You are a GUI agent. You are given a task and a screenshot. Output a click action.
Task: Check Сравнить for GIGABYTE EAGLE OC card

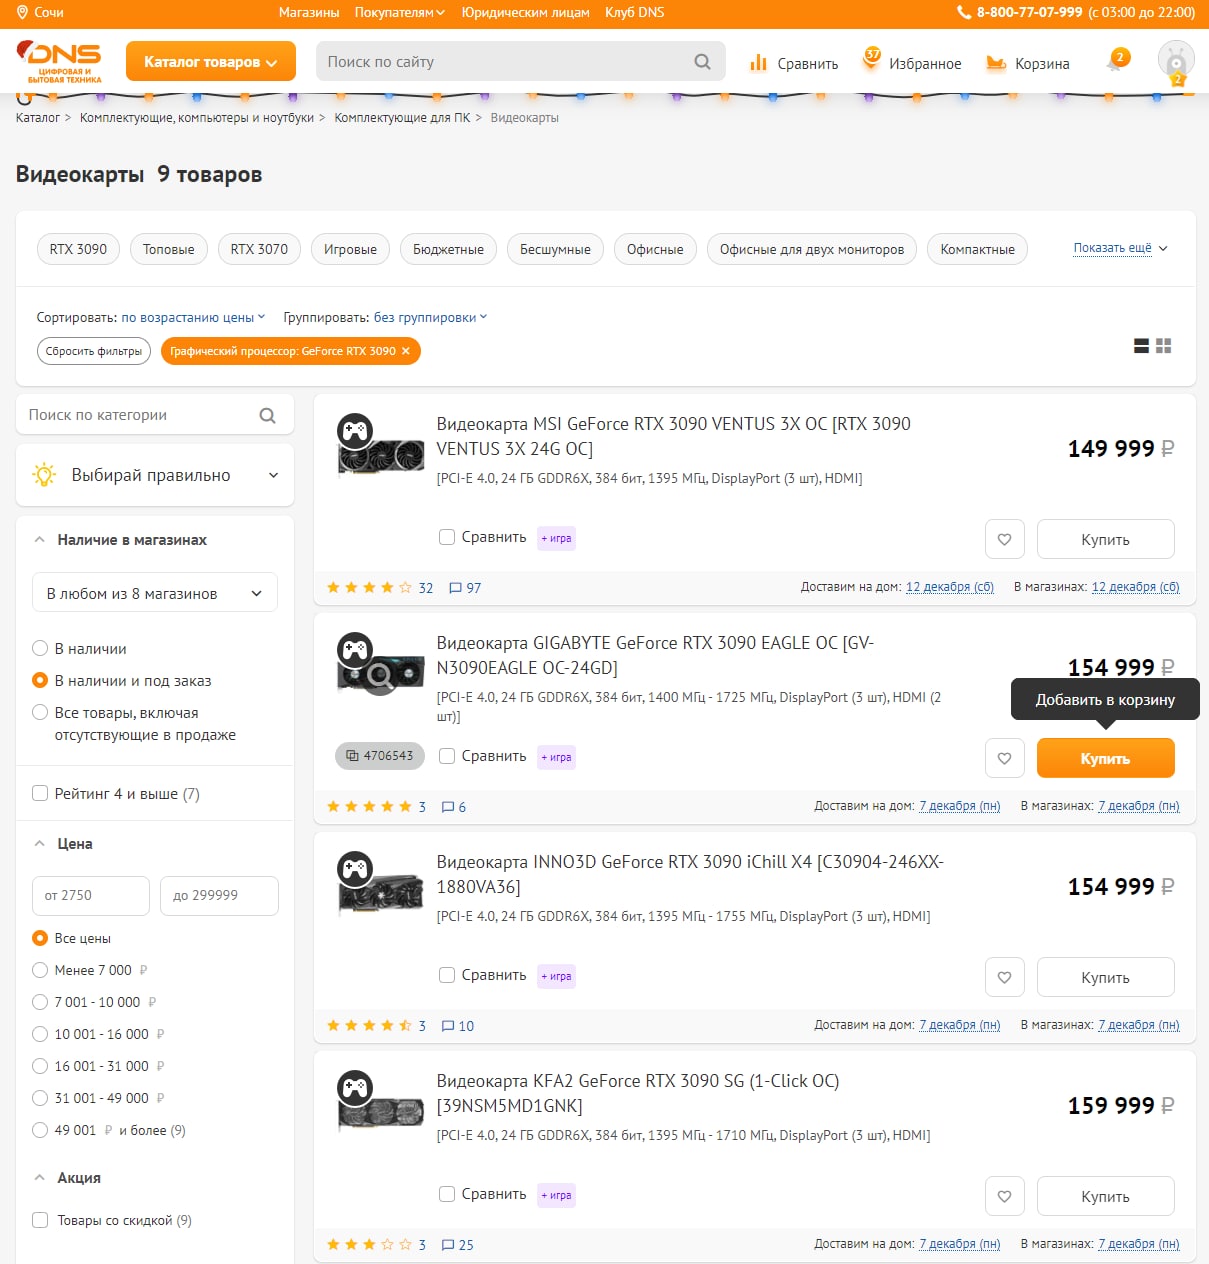[447, 756]
